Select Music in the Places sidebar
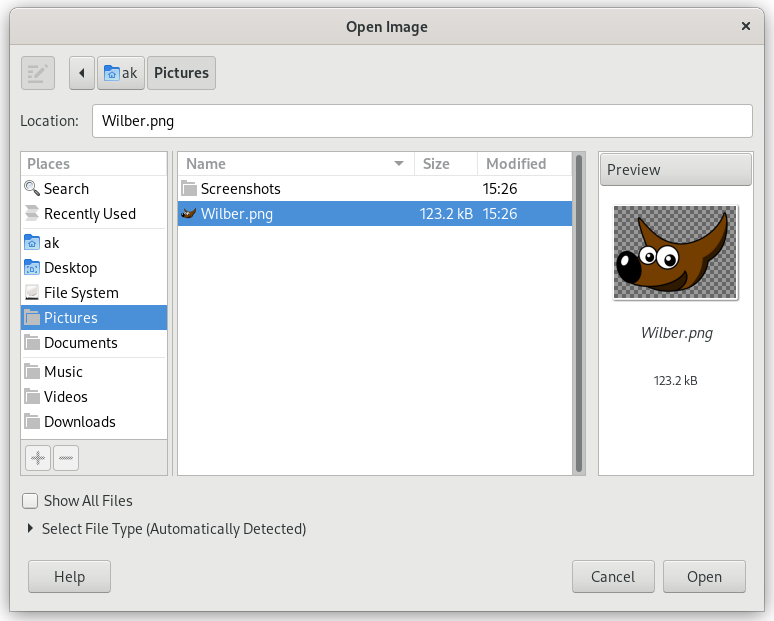 tap(94, 372)
